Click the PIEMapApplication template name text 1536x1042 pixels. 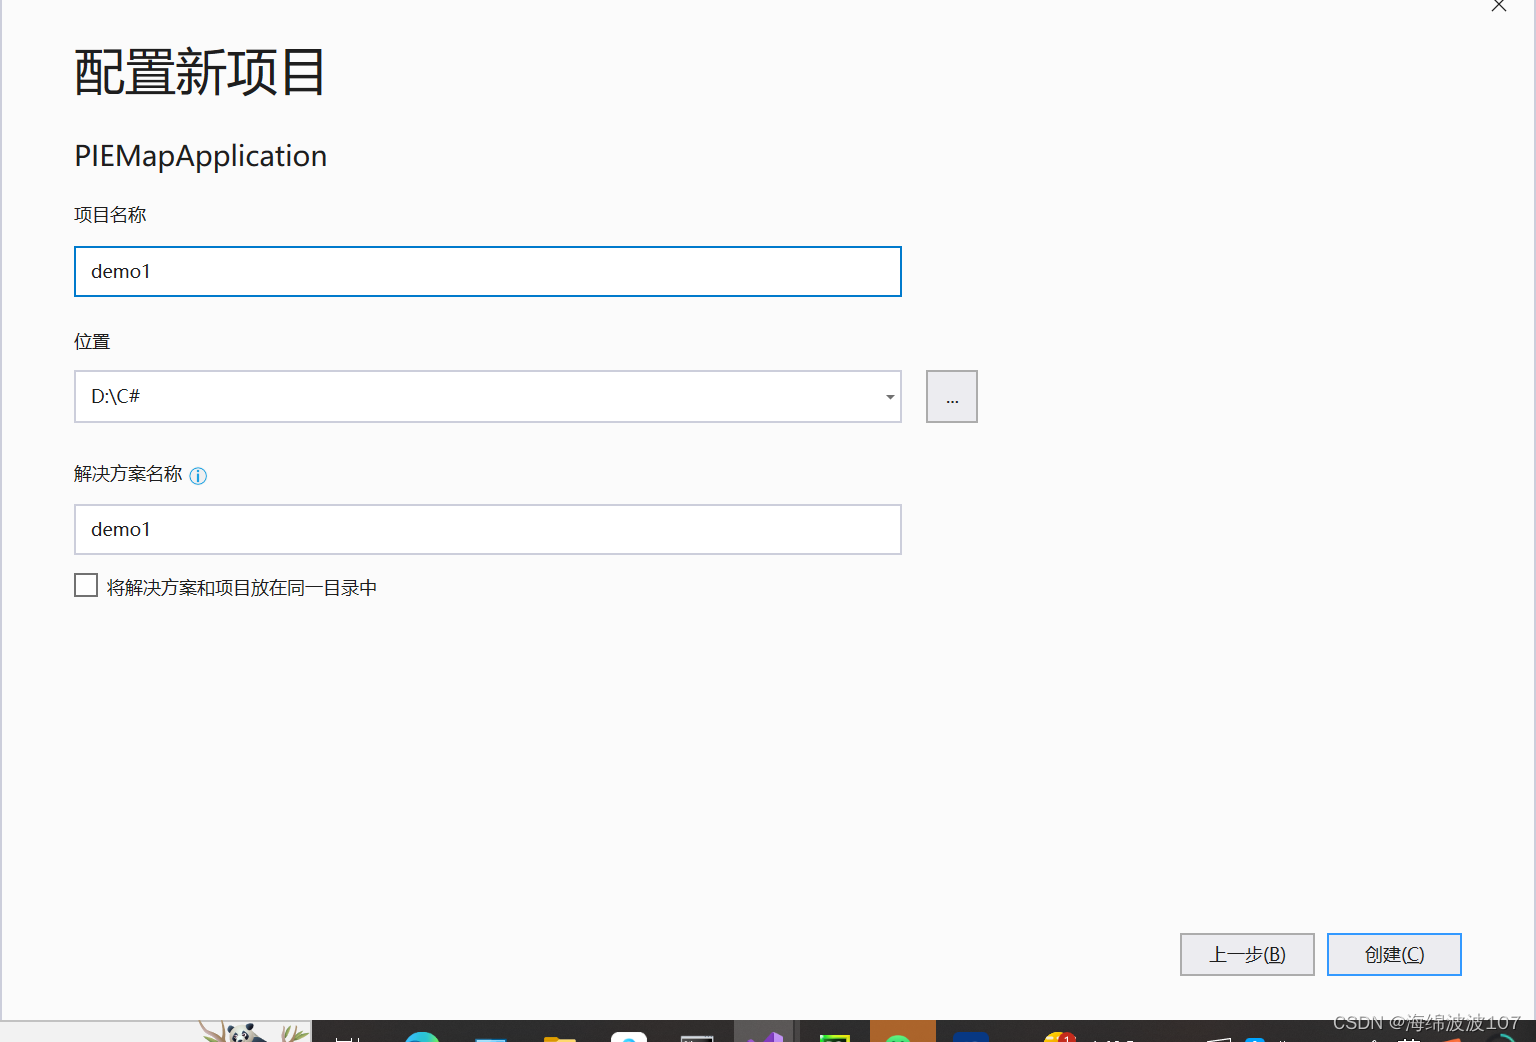click(201, 156)
